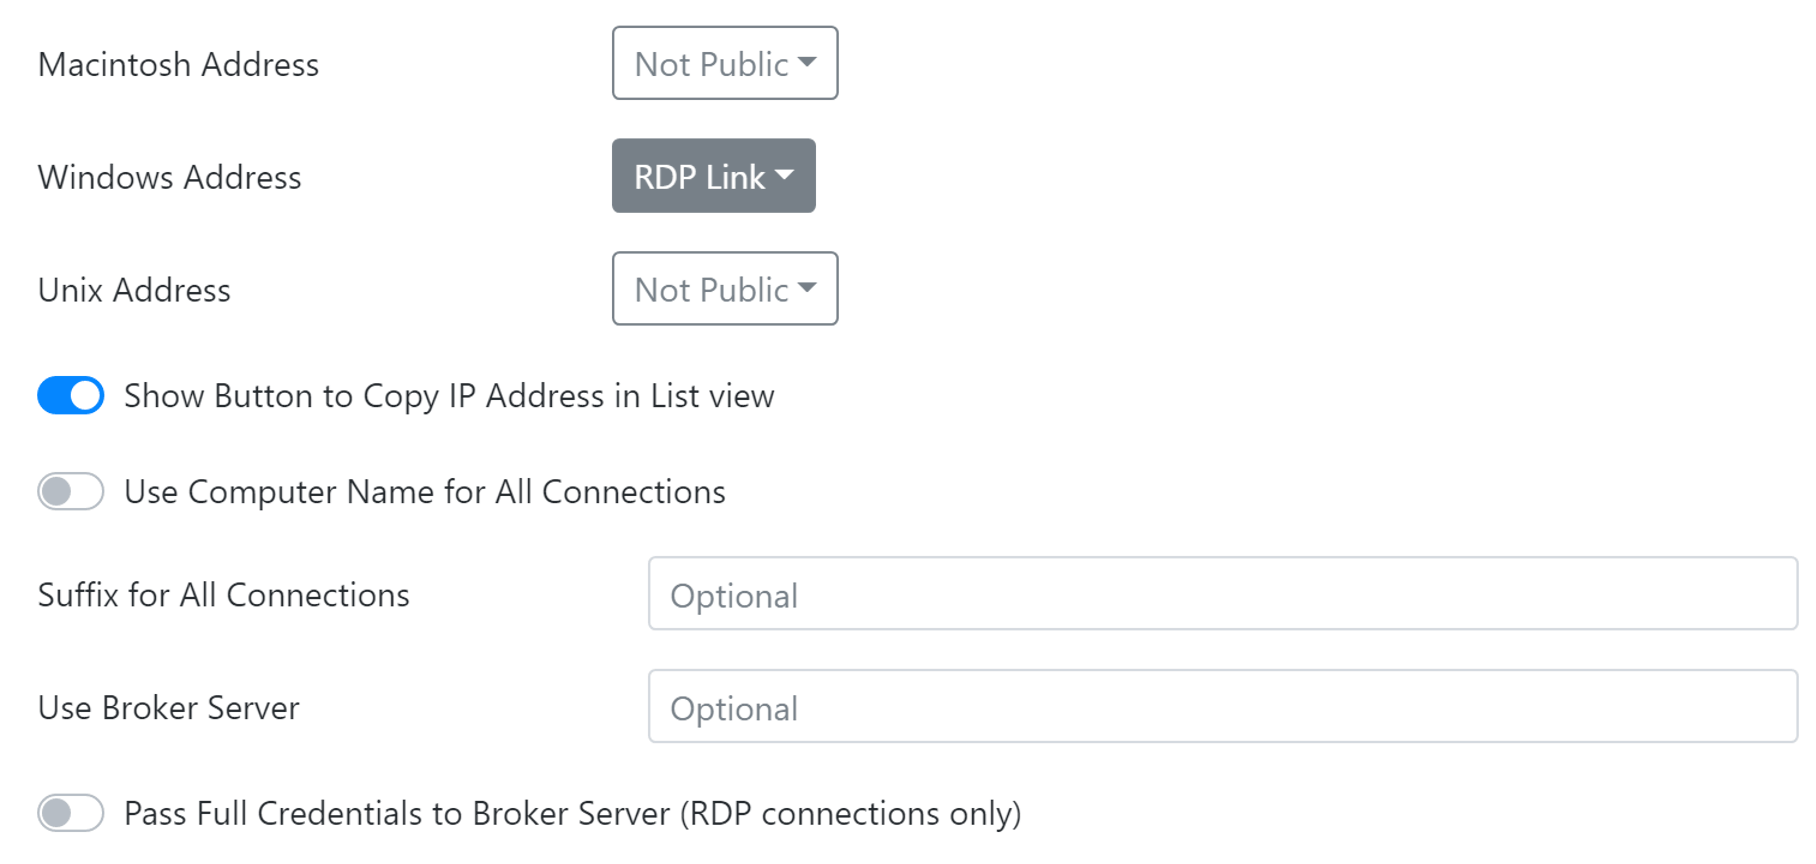Open the Windows Address RDP Link dropdown
Screen dimensions: 1816x864
pyautogui.click(x=712, y=176)
